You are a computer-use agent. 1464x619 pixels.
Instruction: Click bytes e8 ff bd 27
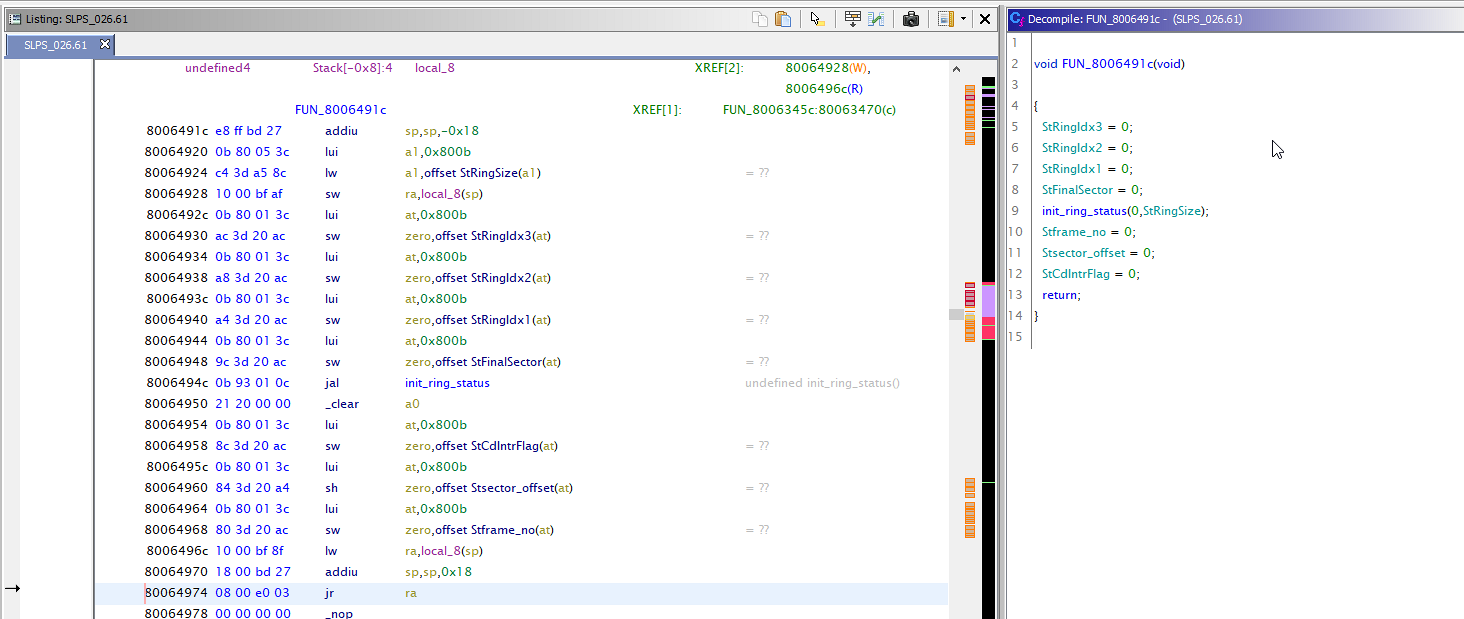tap(249, 131)
